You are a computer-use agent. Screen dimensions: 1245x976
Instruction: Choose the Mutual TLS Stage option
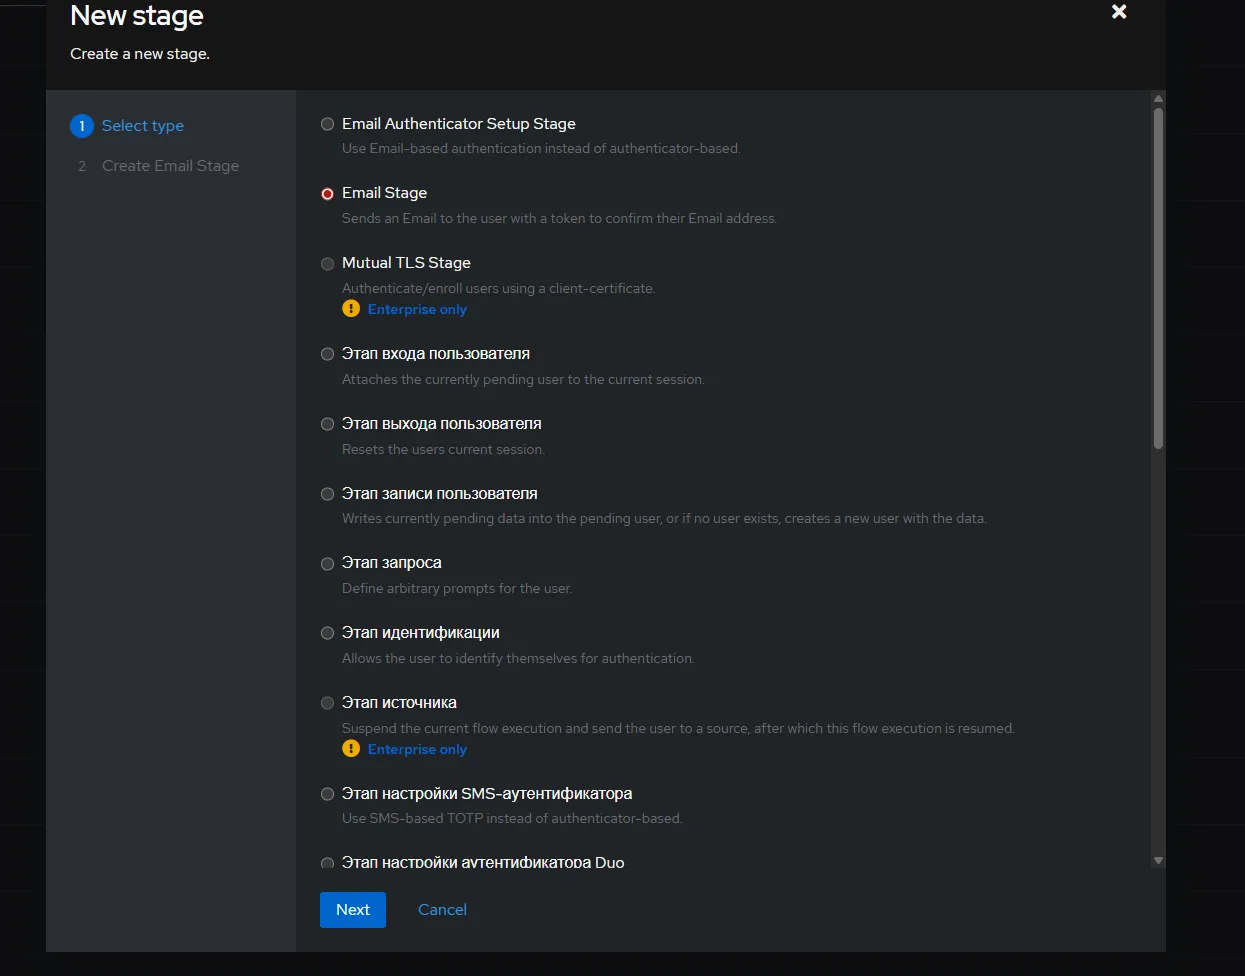327,264
